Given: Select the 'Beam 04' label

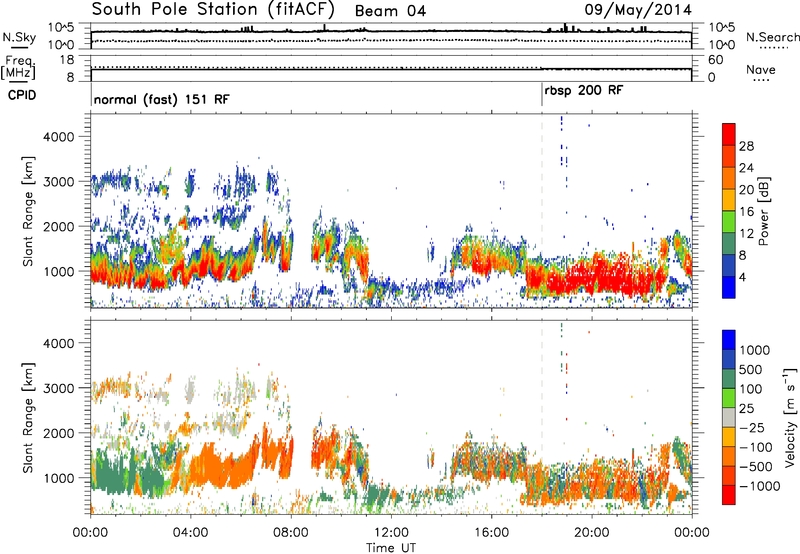Looking at the screenshot, I should [x=390, y=11].
